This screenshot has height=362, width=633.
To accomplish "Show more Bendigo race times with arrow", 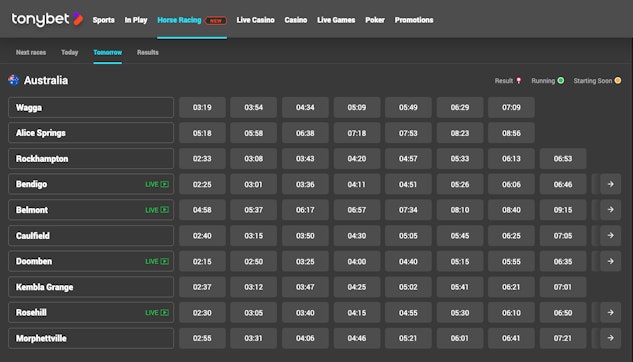I will 610,184.
